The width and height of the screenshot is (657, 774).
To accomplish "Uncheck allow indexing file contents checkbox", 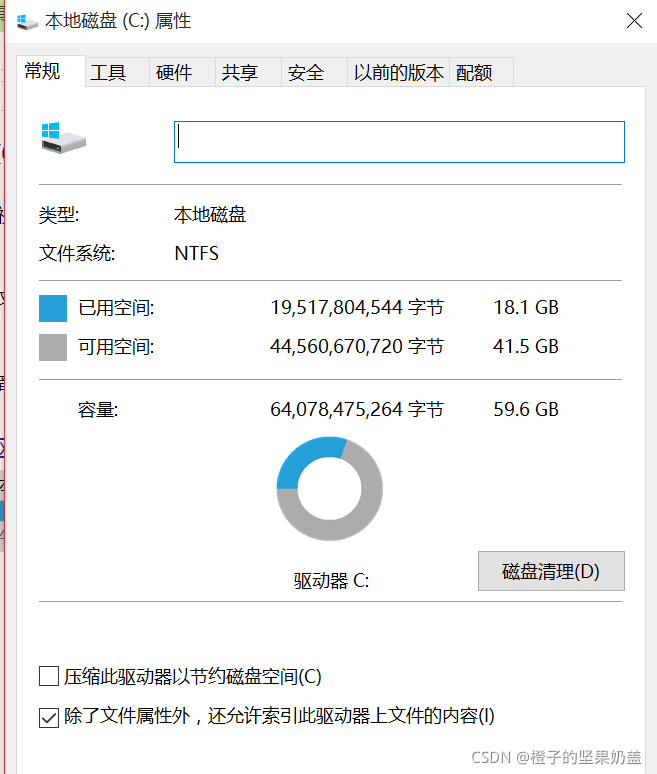I will coord(49,717).
